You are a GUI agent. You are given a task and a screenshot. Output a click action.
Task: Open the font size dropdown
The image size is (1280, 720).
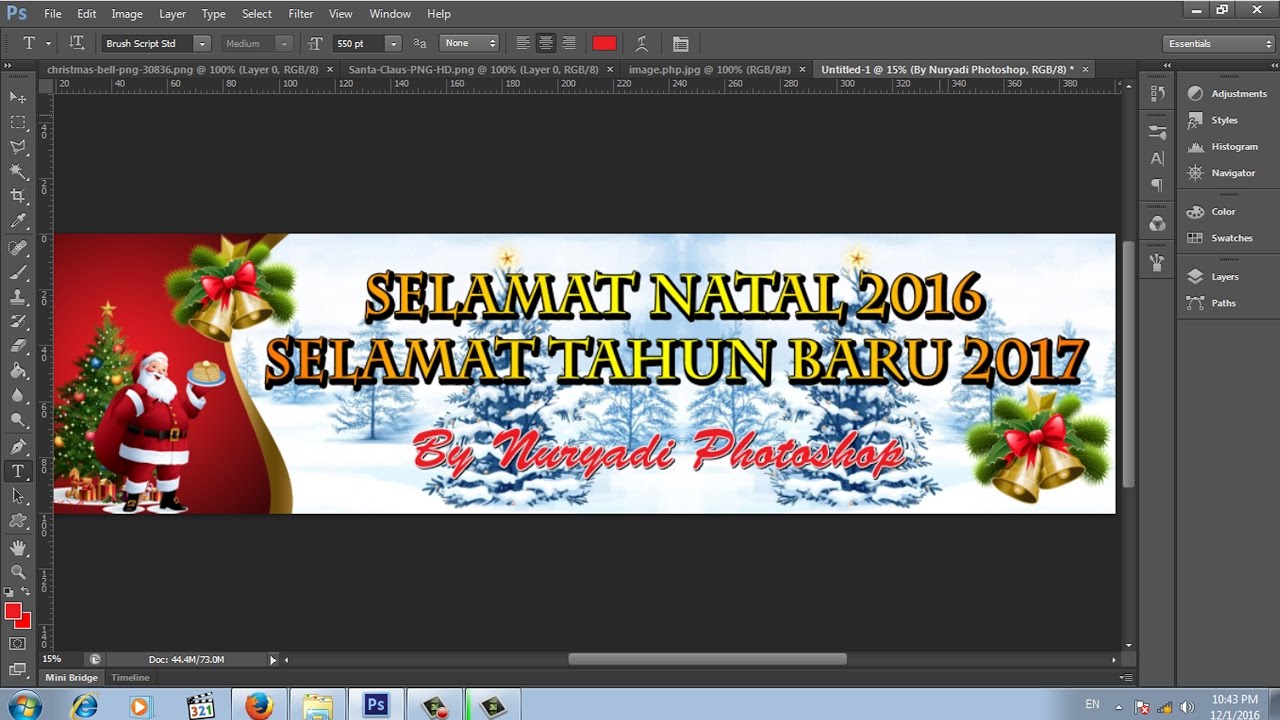(393, 43)
